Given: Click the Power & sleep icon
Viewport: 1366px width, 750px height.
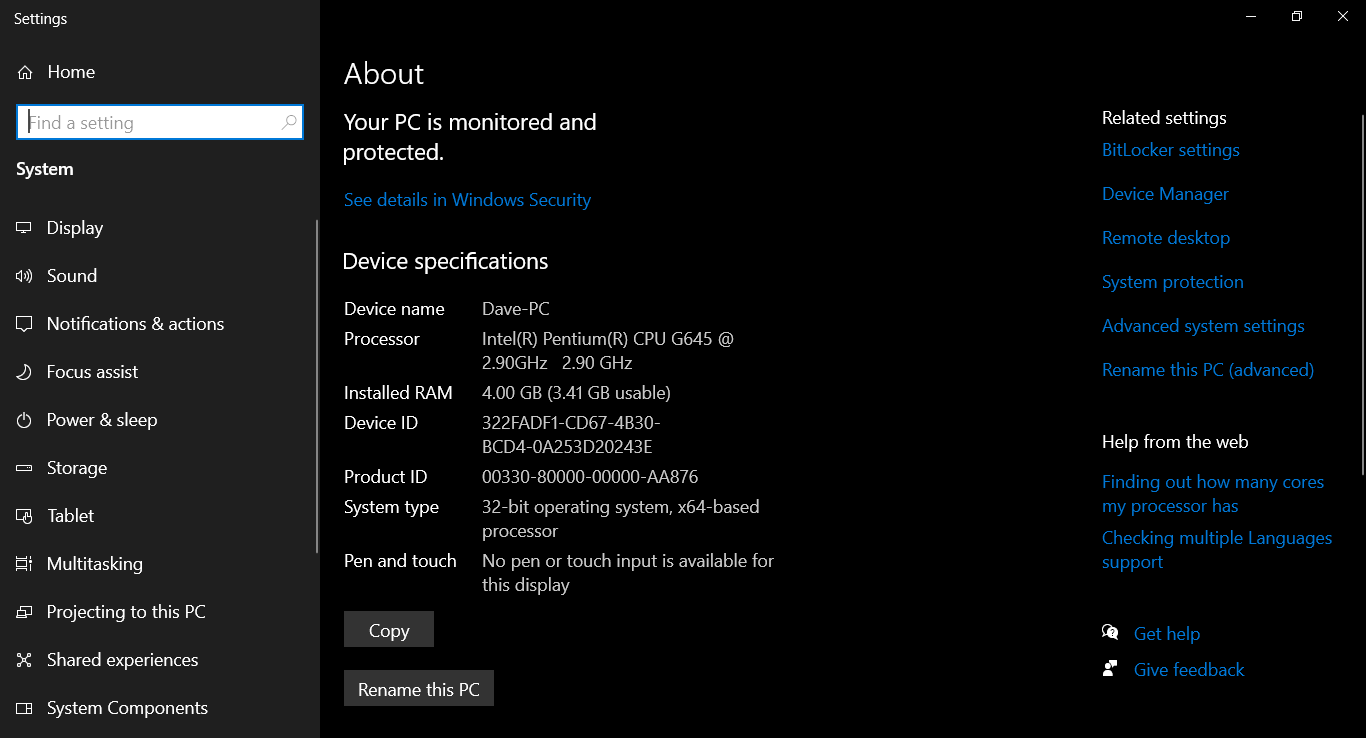Looking at the screenshot, I should coord(24,420).
